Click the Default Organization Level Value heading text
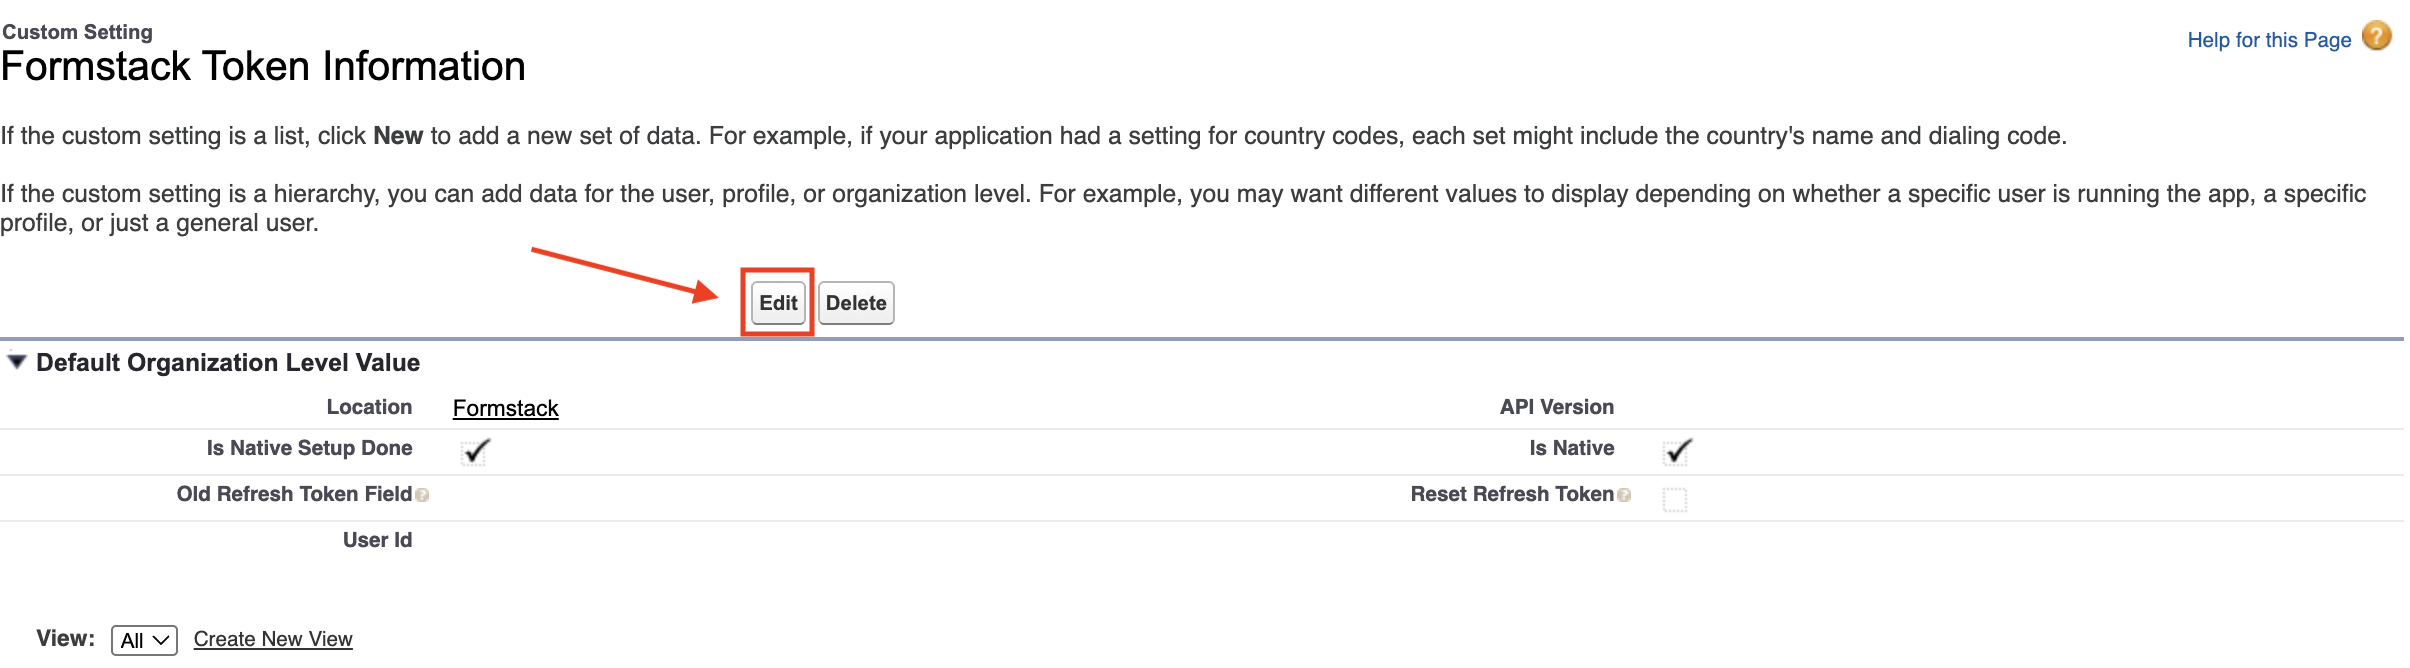The image size is (2410, 668). [x=228, y=362]
